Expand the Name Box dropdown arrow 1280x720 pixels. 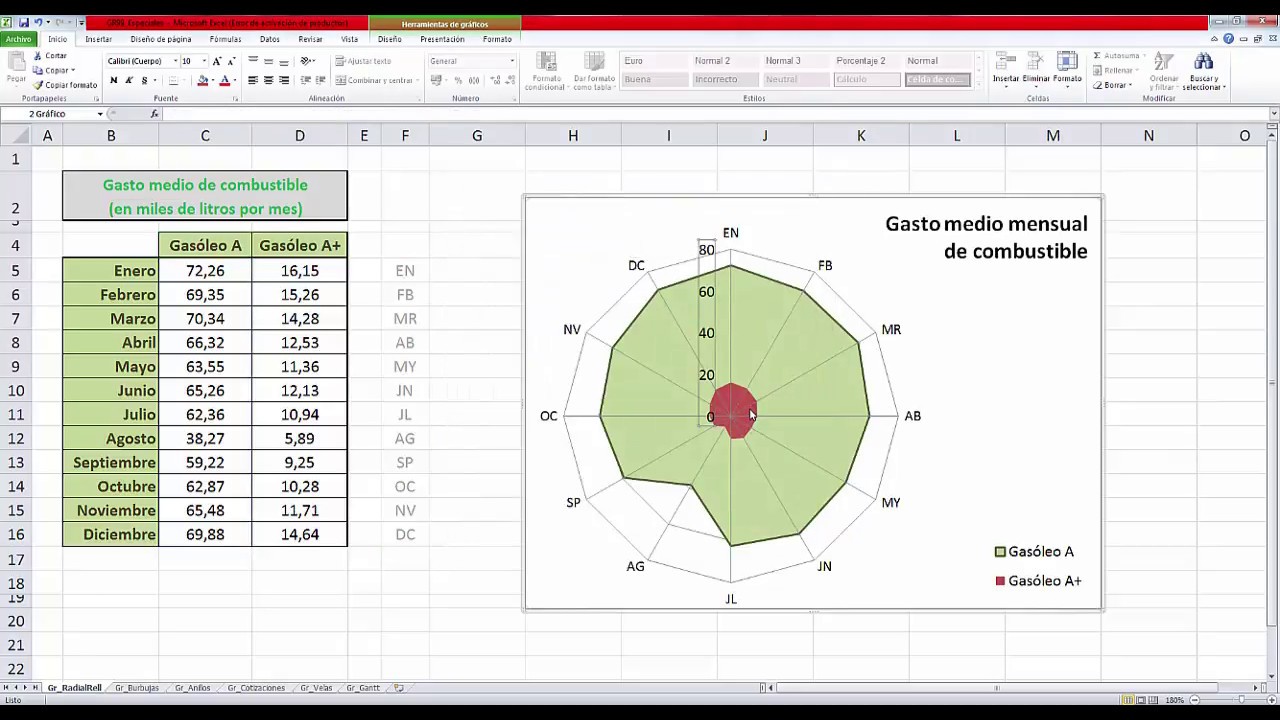[x=99, y=114]
